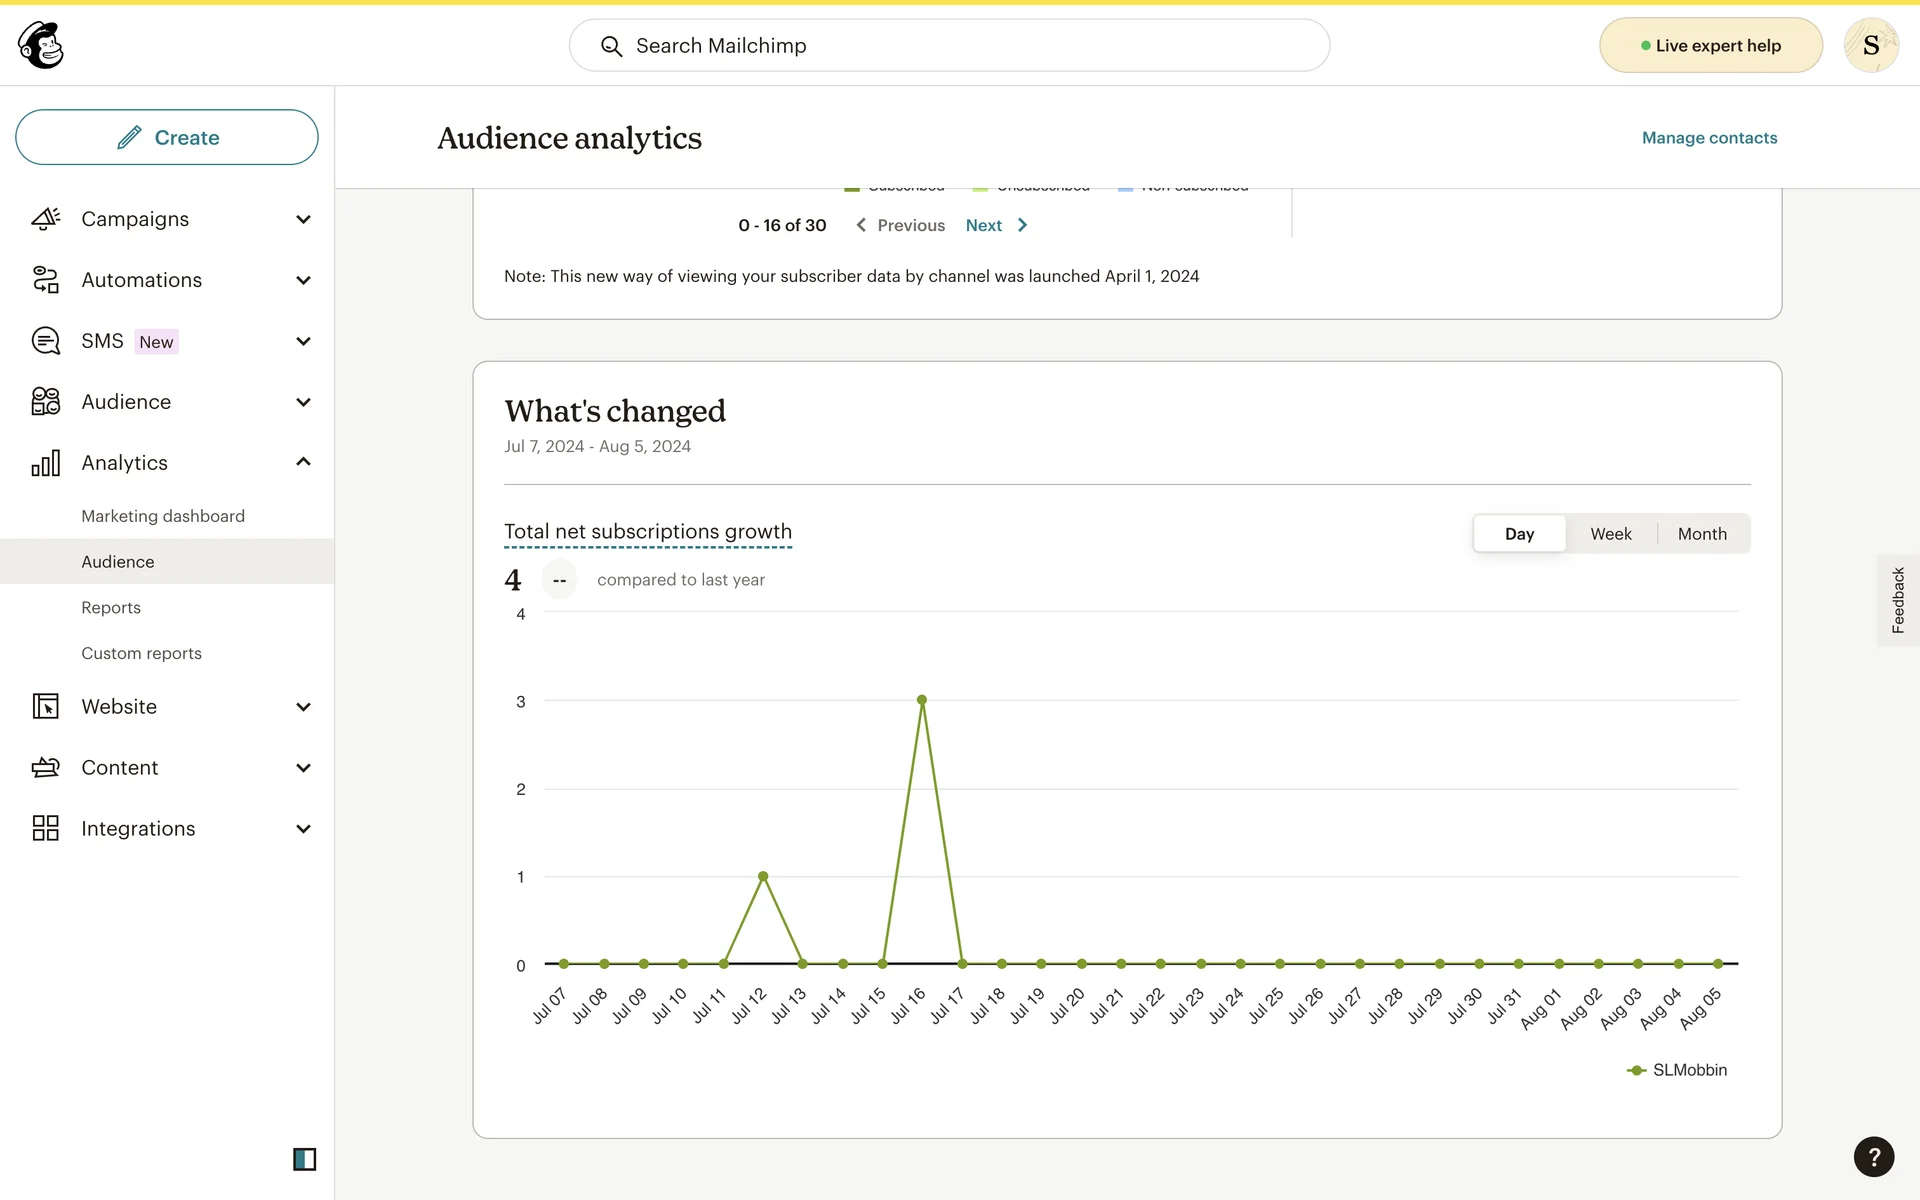
Task: Collapse the Analytics sidebar section
Action: (303, 462)
